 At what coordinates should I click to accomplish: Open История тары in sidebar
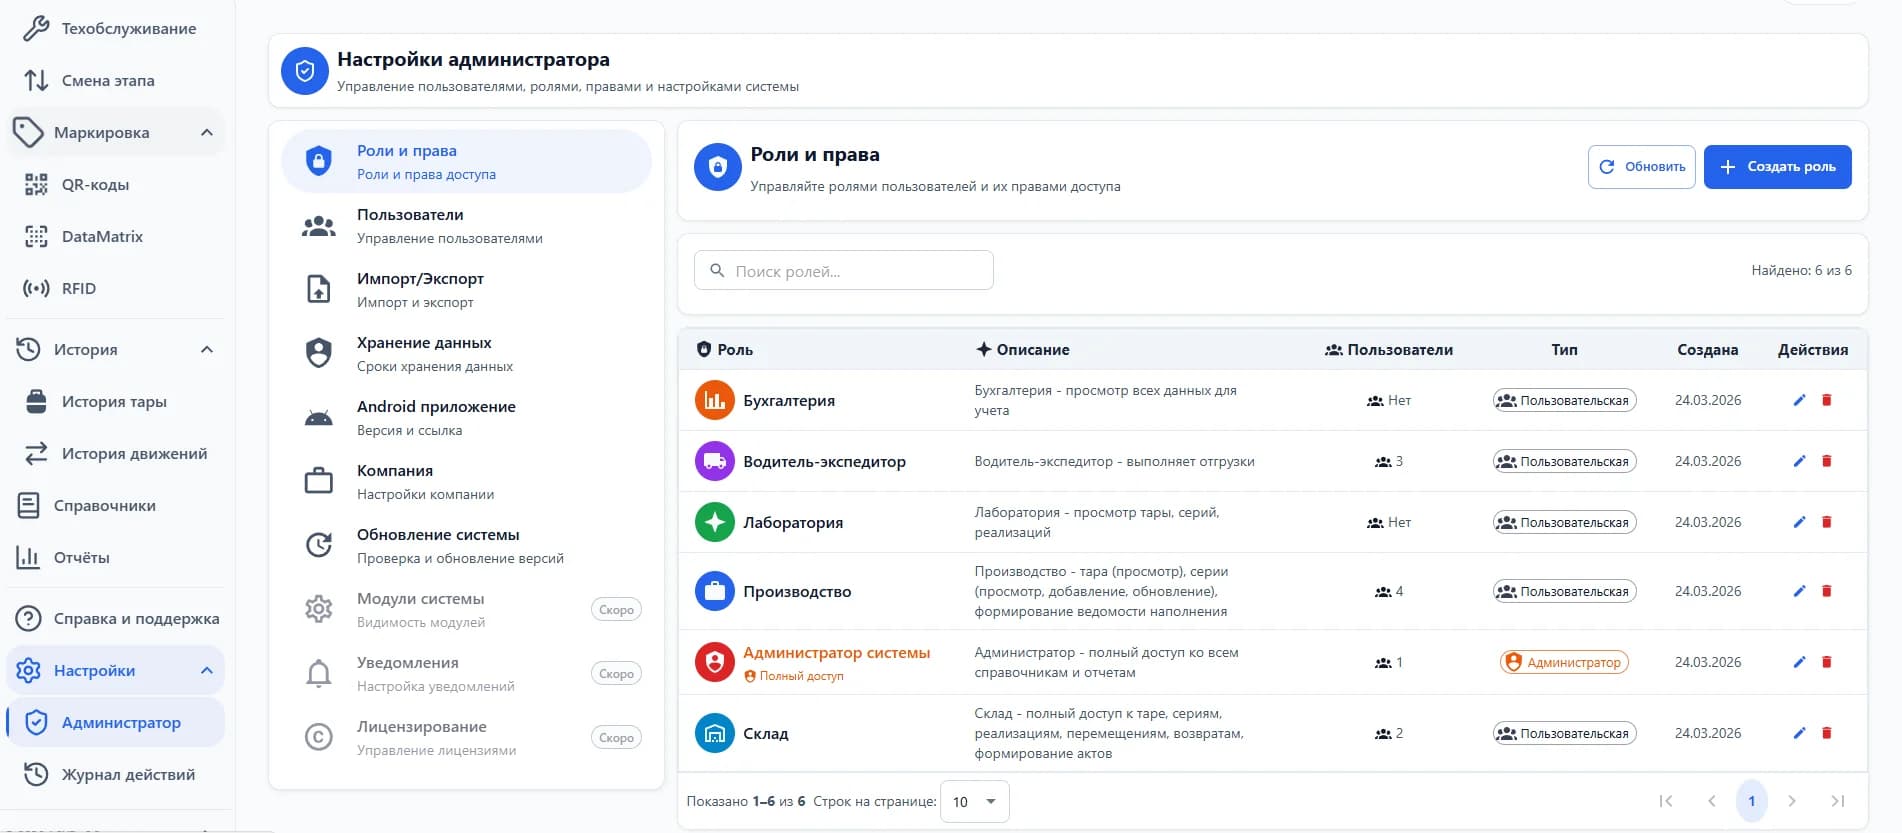coord(116,401)
